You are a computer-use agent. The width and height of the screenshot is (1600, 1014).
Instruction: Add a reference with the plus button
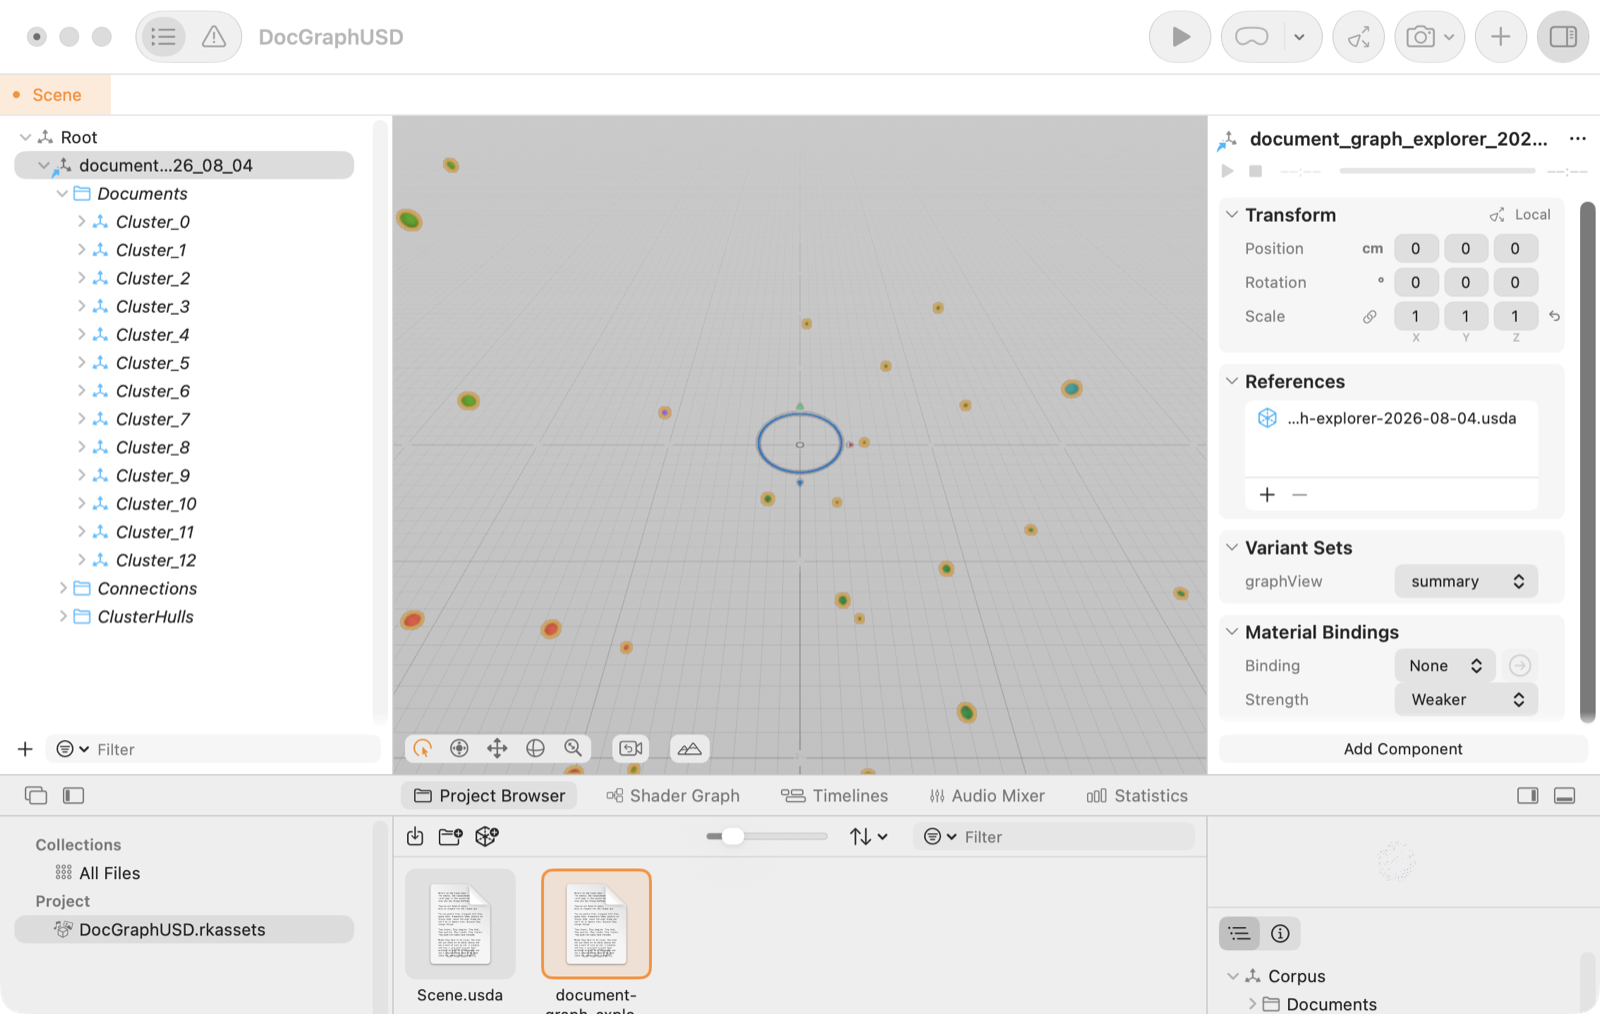pyautogui.click(x=1267, y=495)
